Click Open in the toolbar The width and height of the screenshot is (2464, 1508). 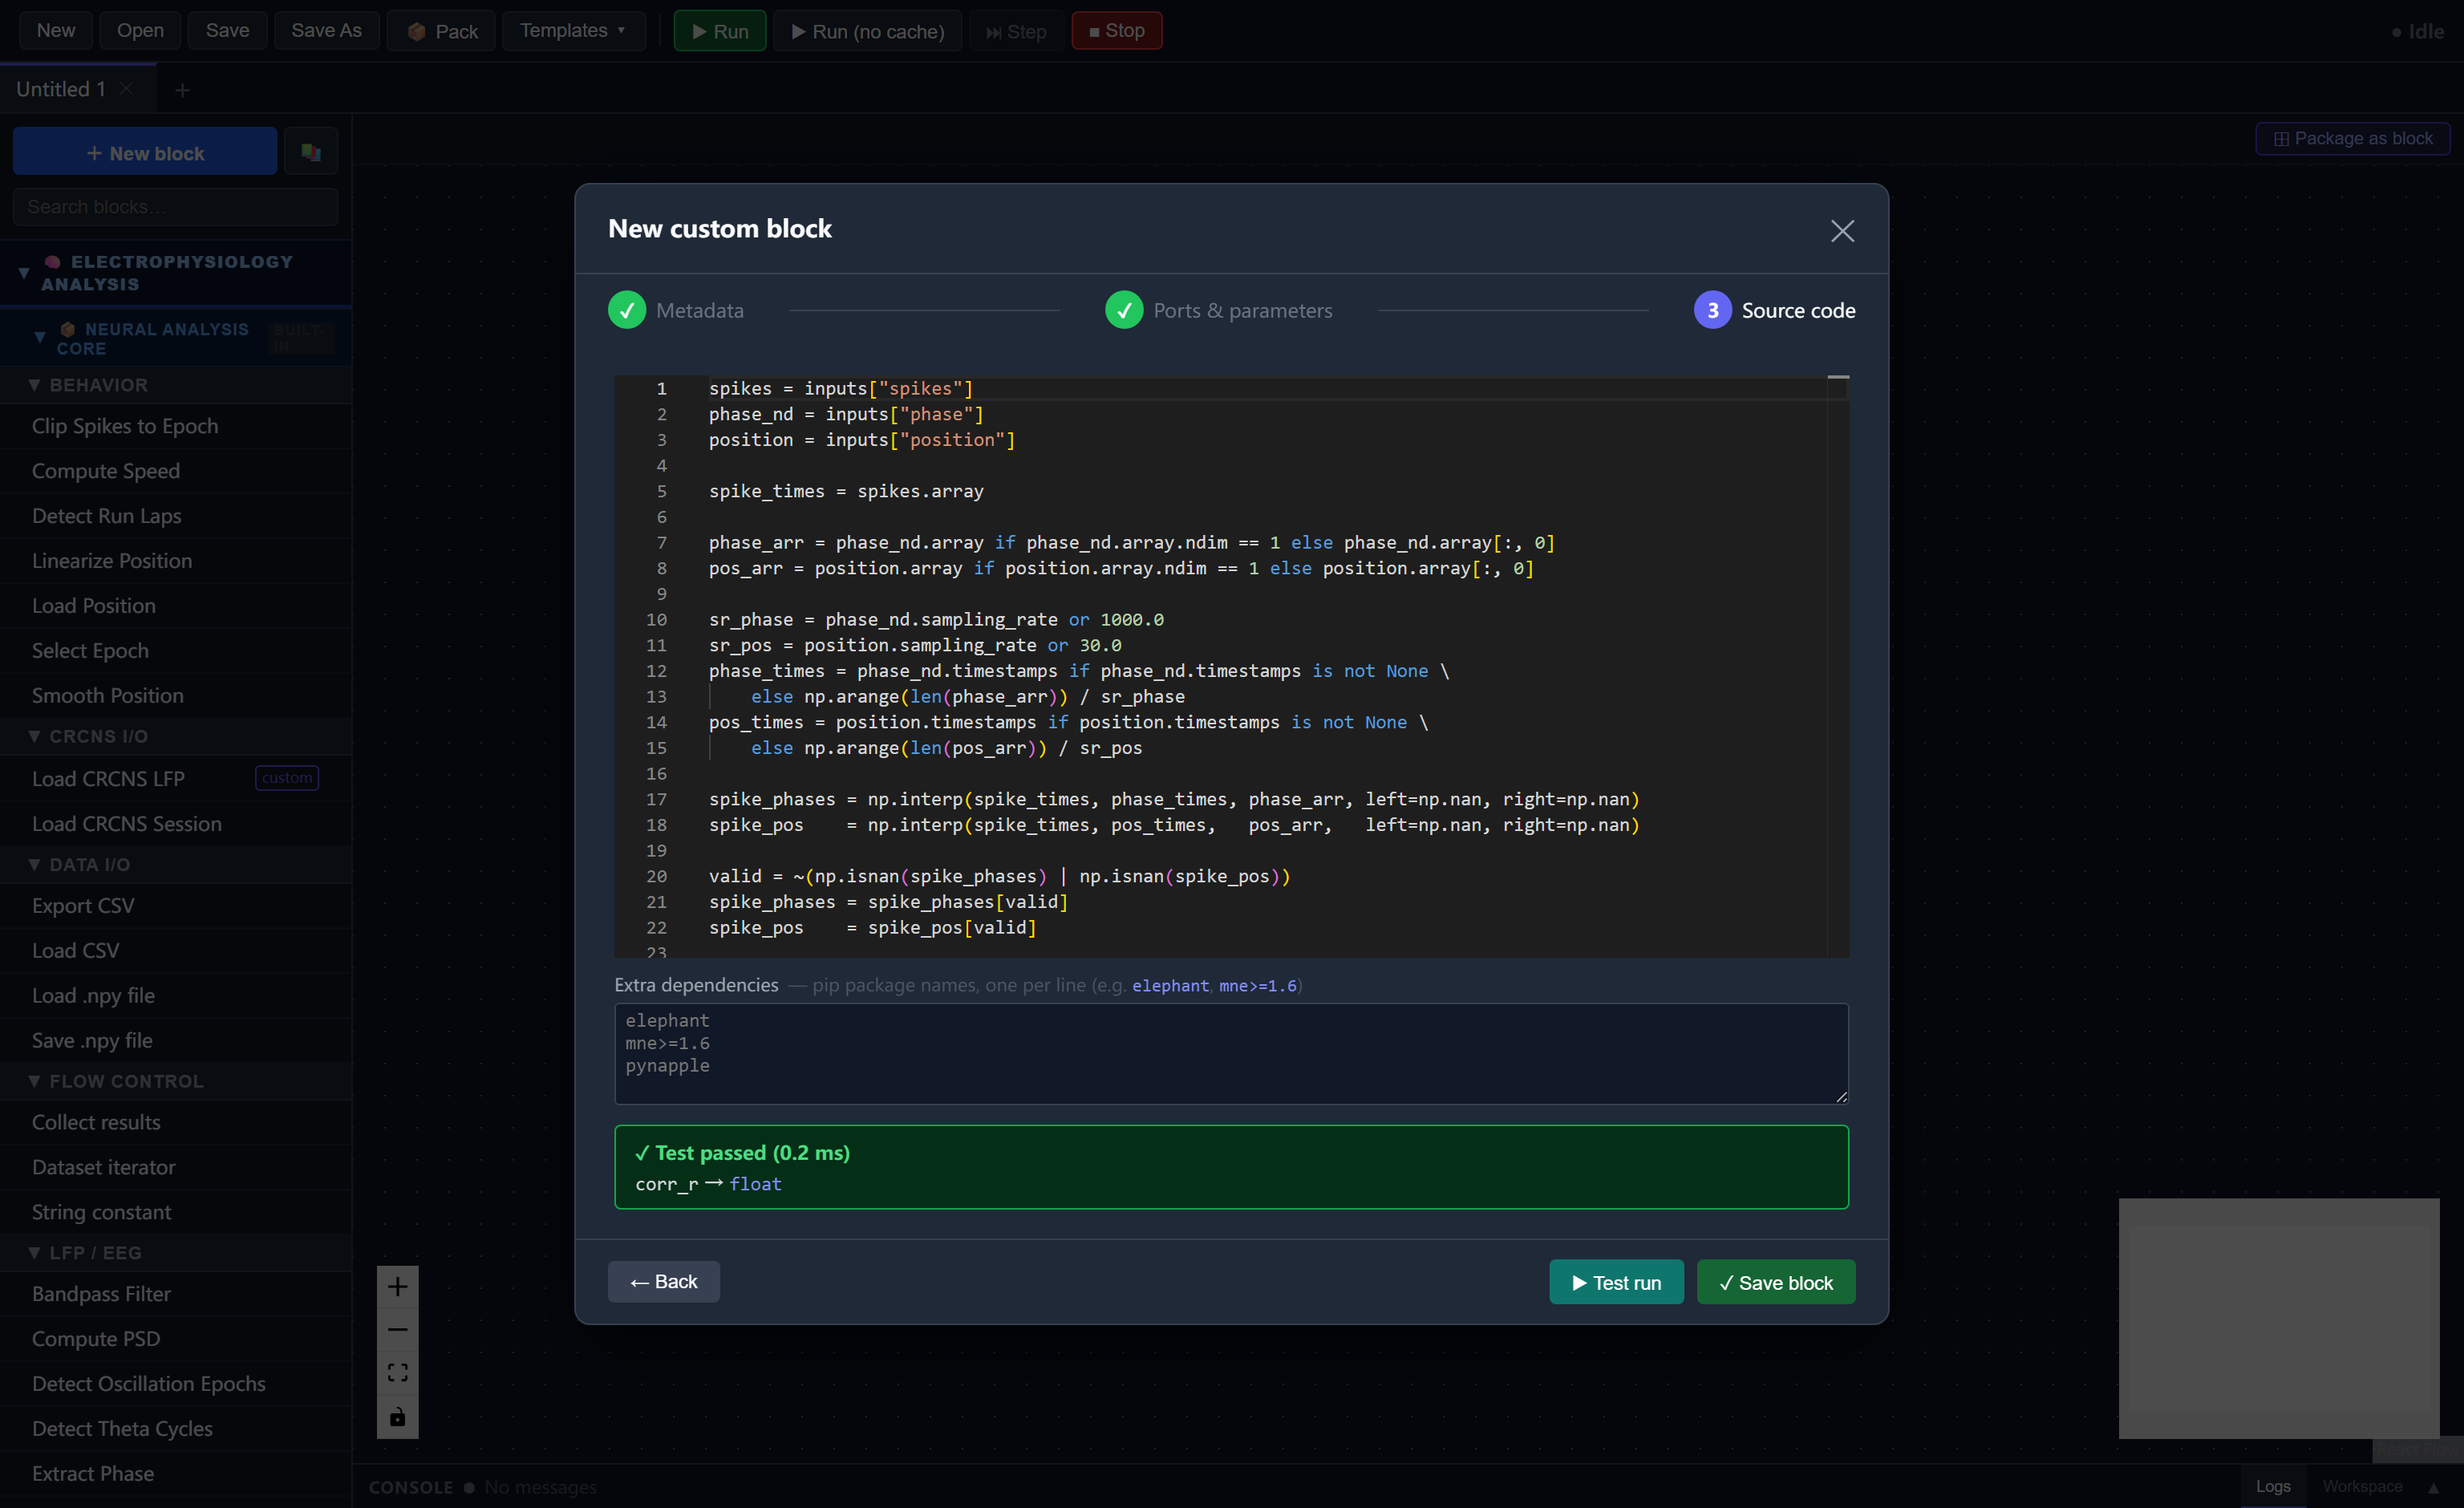(140, 31)
